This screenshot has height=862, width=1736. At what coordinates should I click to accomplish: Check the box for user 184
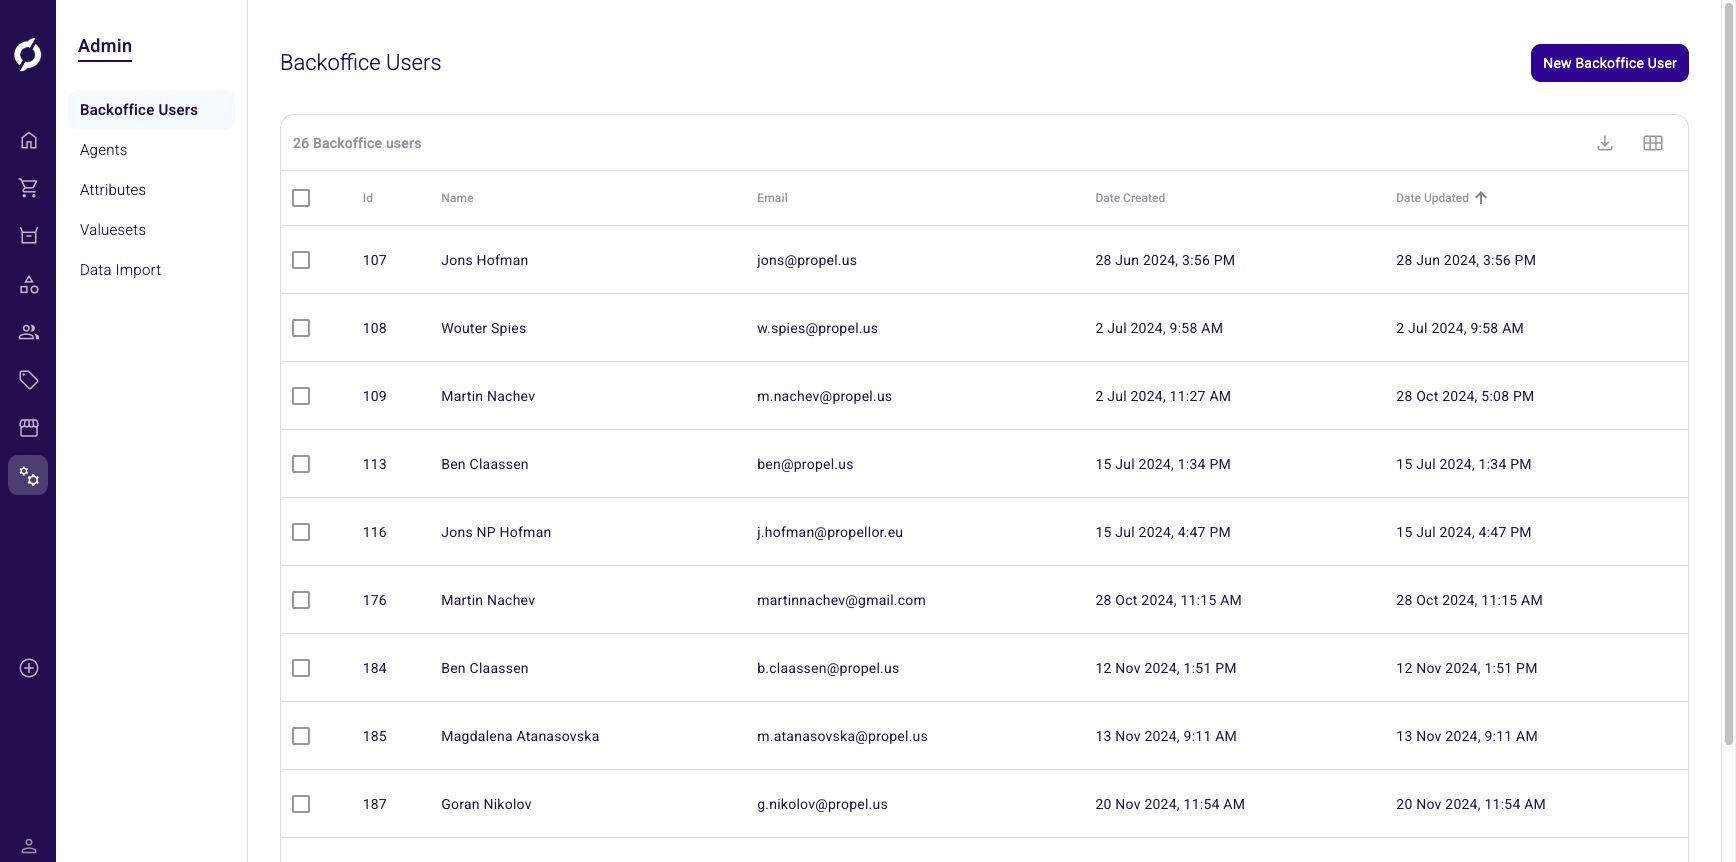point(301,668)
